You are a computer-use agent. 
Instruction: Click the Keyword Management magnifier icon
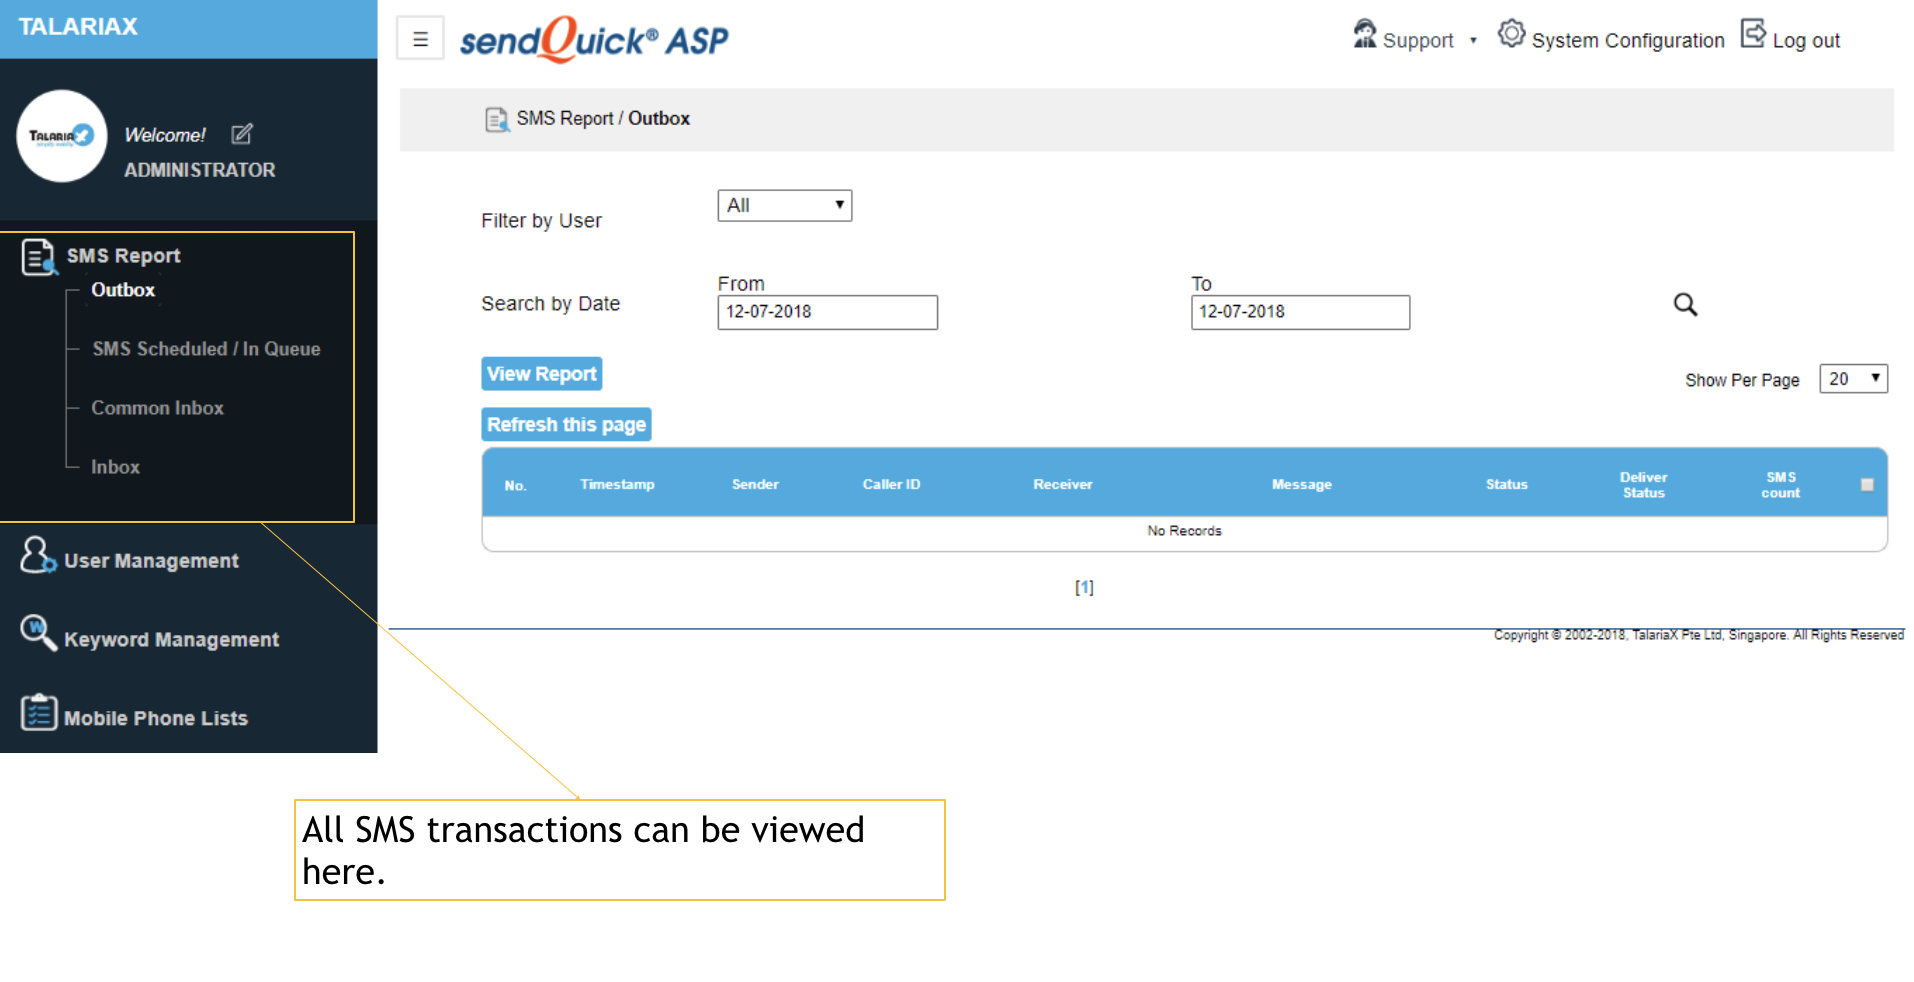[38, 633]
